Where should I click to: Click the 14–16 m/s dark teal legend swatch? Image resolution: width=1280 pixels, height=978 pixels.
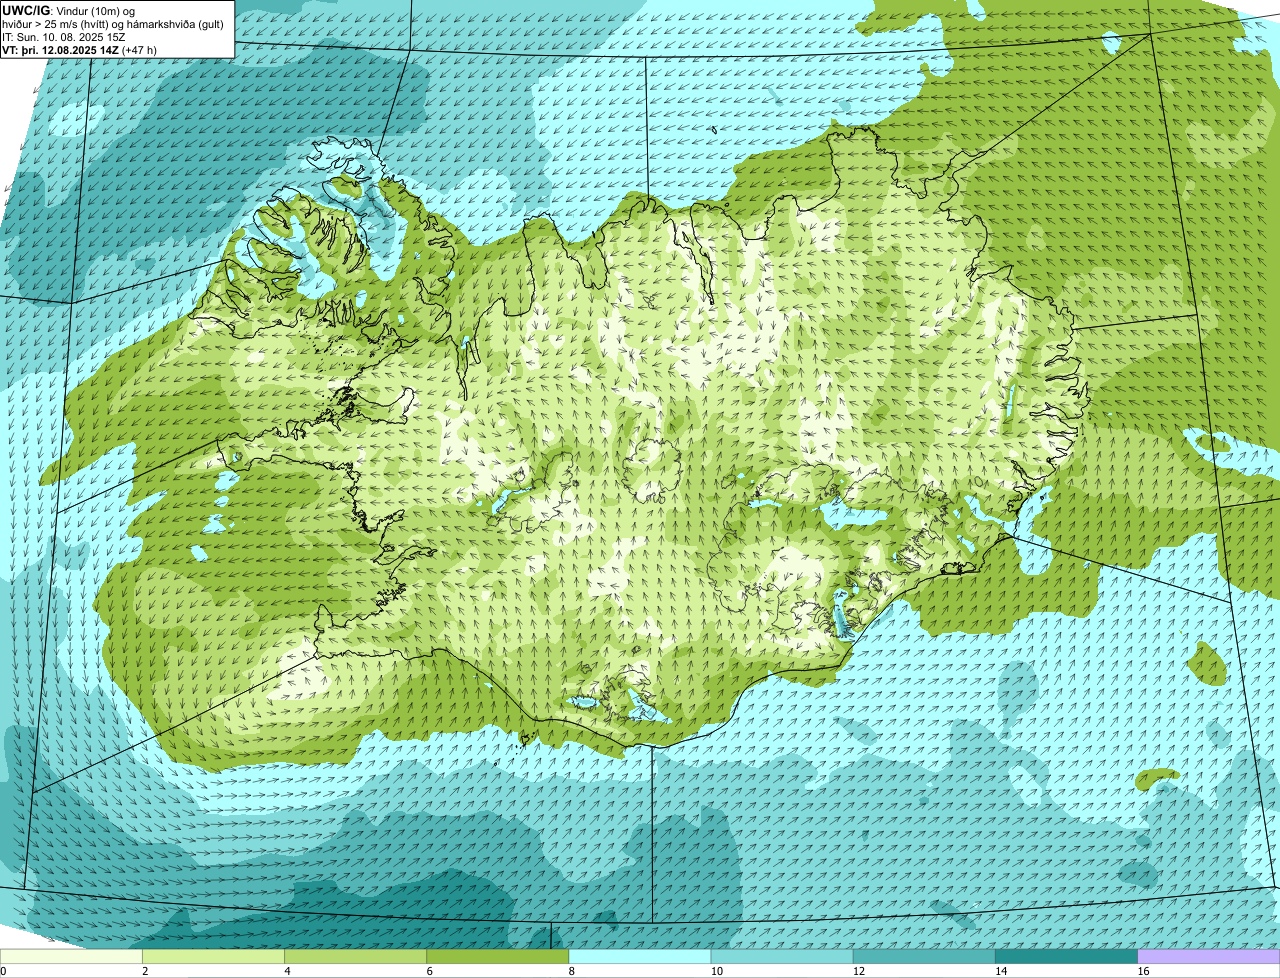[1066, 957]
